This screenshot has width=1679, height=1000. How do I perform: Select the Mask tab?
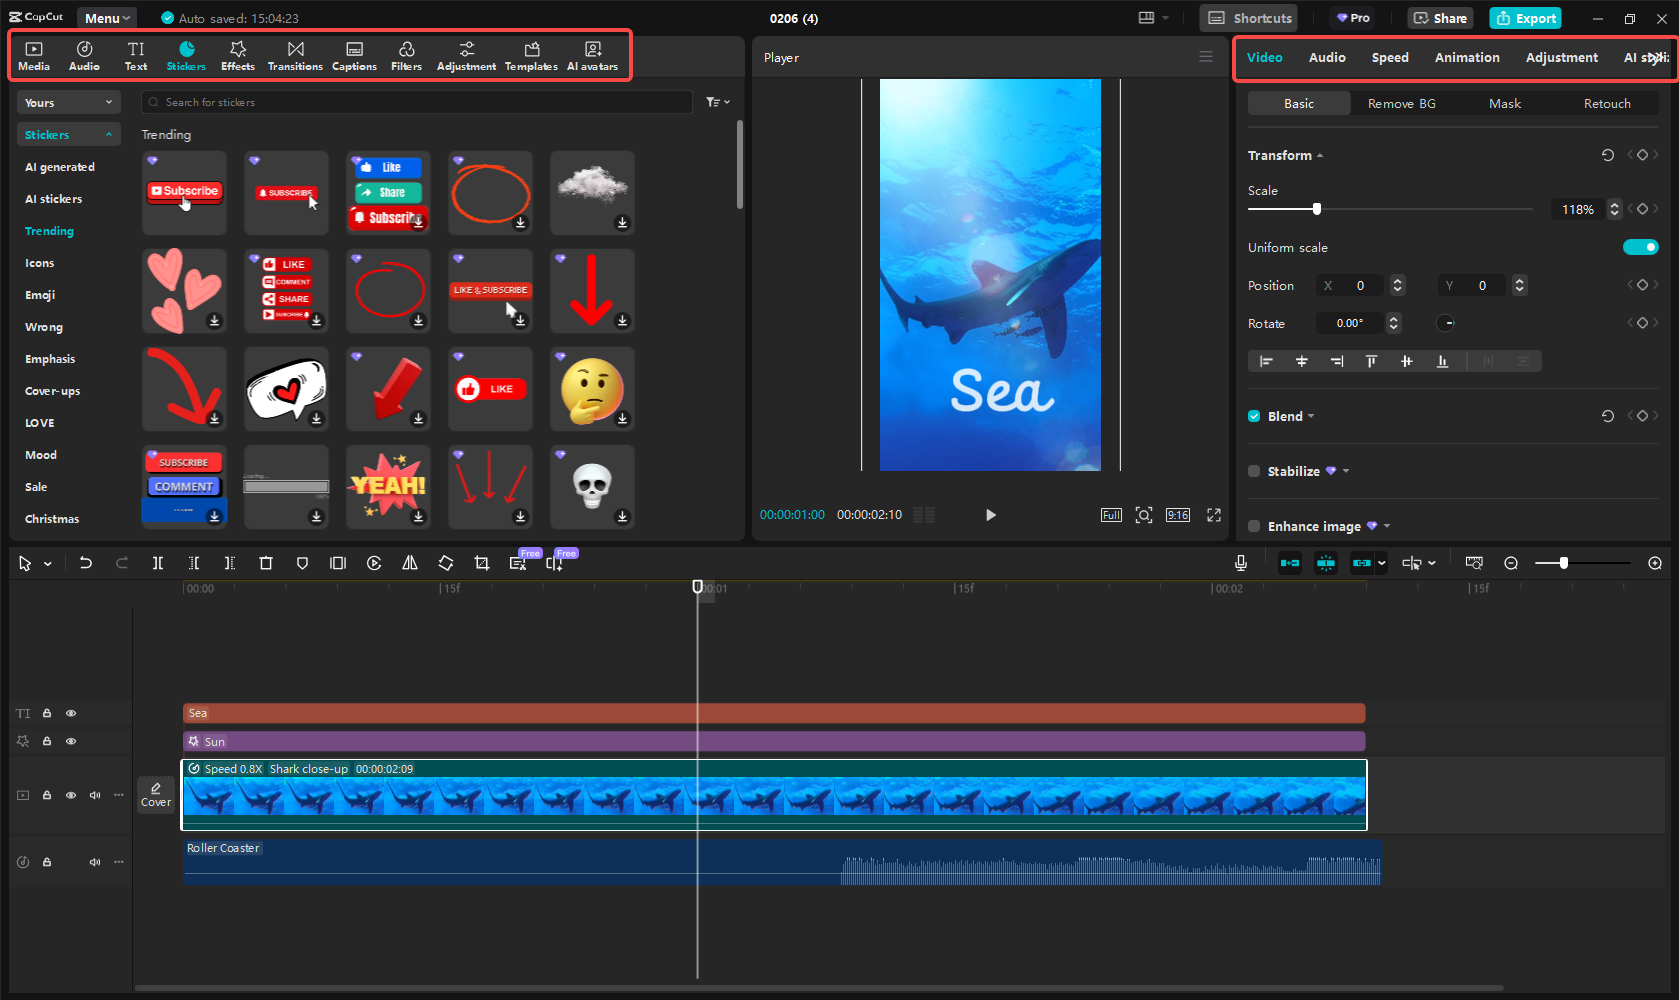click(1504, 103)
